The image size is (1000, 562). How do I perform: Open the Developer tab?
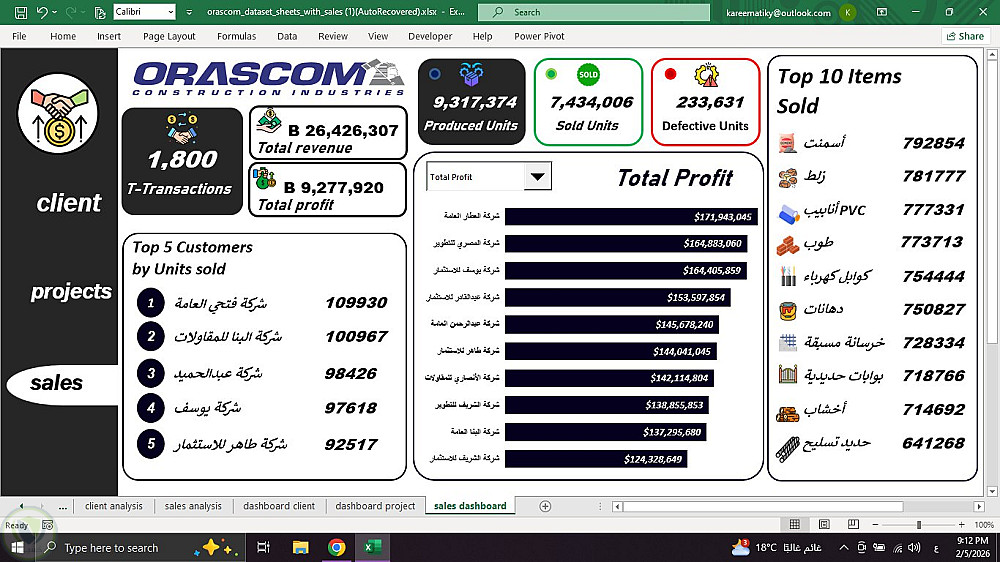tap(430, 36)
